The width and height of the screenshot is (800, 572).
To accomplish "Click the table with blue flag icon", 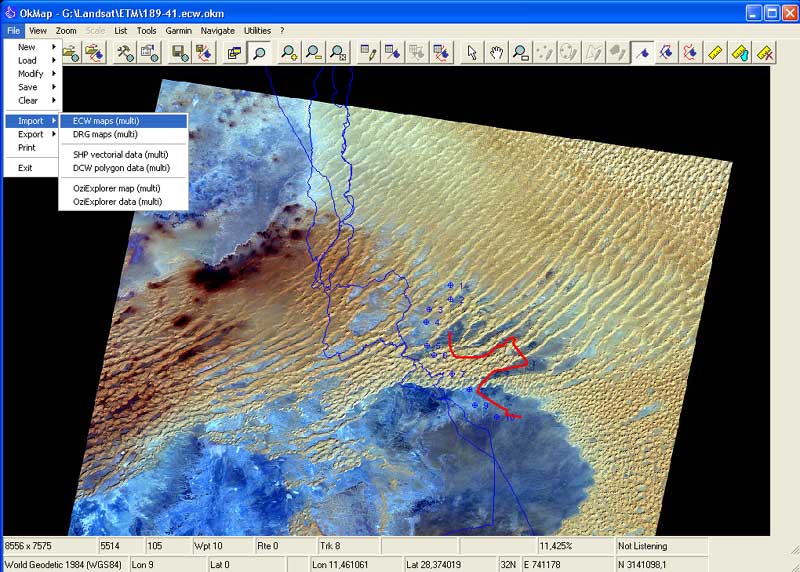I will coord(392,53).
